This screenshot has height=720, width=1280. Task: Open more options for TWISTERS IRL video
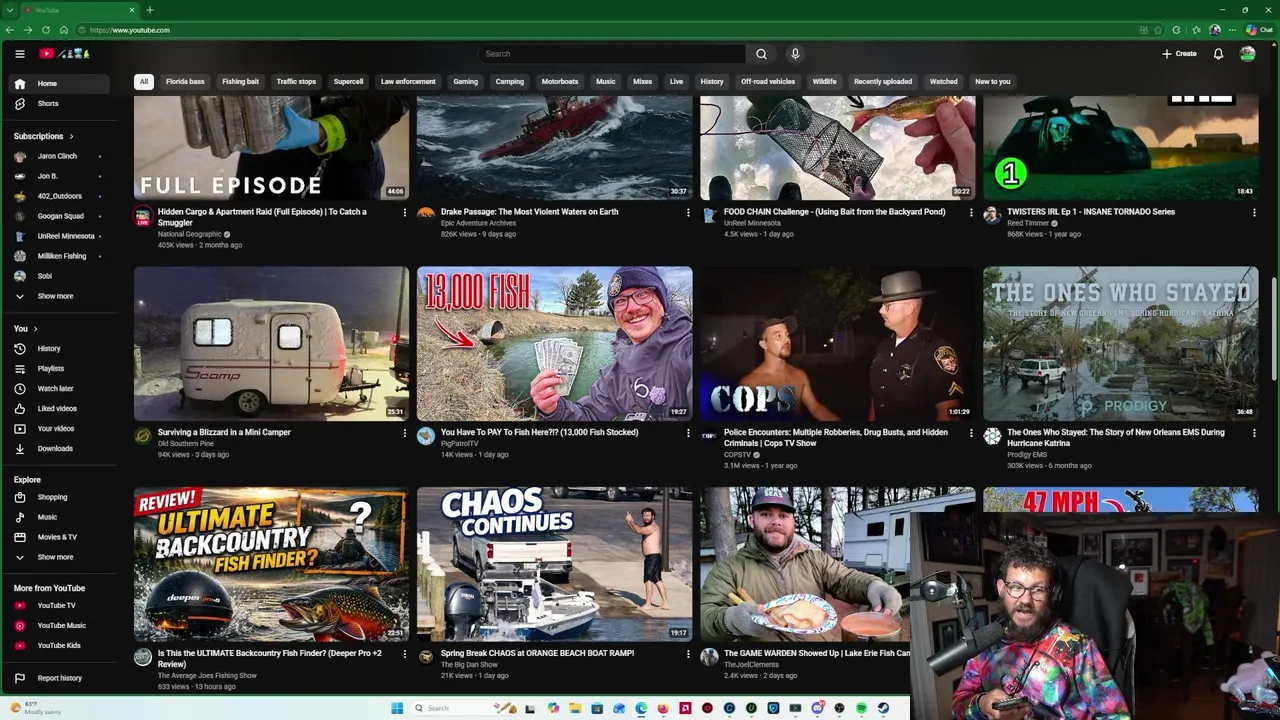1253,212
